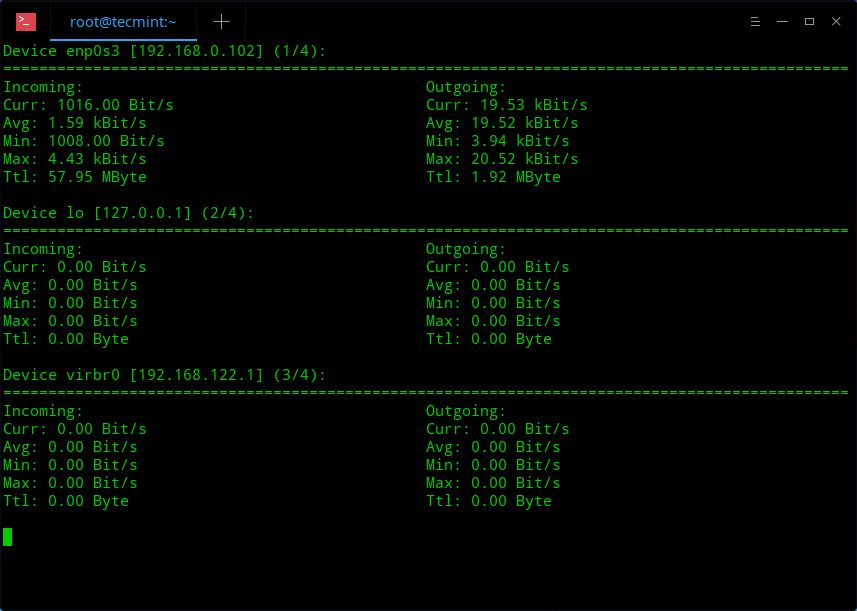Click lo device incoming 'Ttl: 0.00 Byte'
This screenshot has width=857, height=611.
click(x=66, y=339)
